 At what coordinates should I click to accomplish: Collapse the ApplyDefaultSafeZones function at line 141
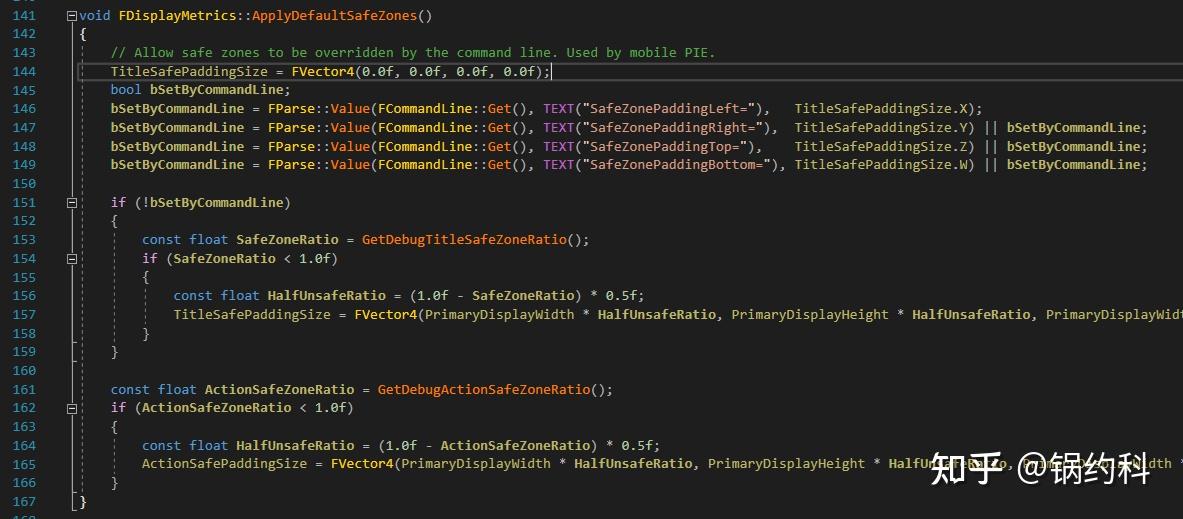[x=72, y=15]
